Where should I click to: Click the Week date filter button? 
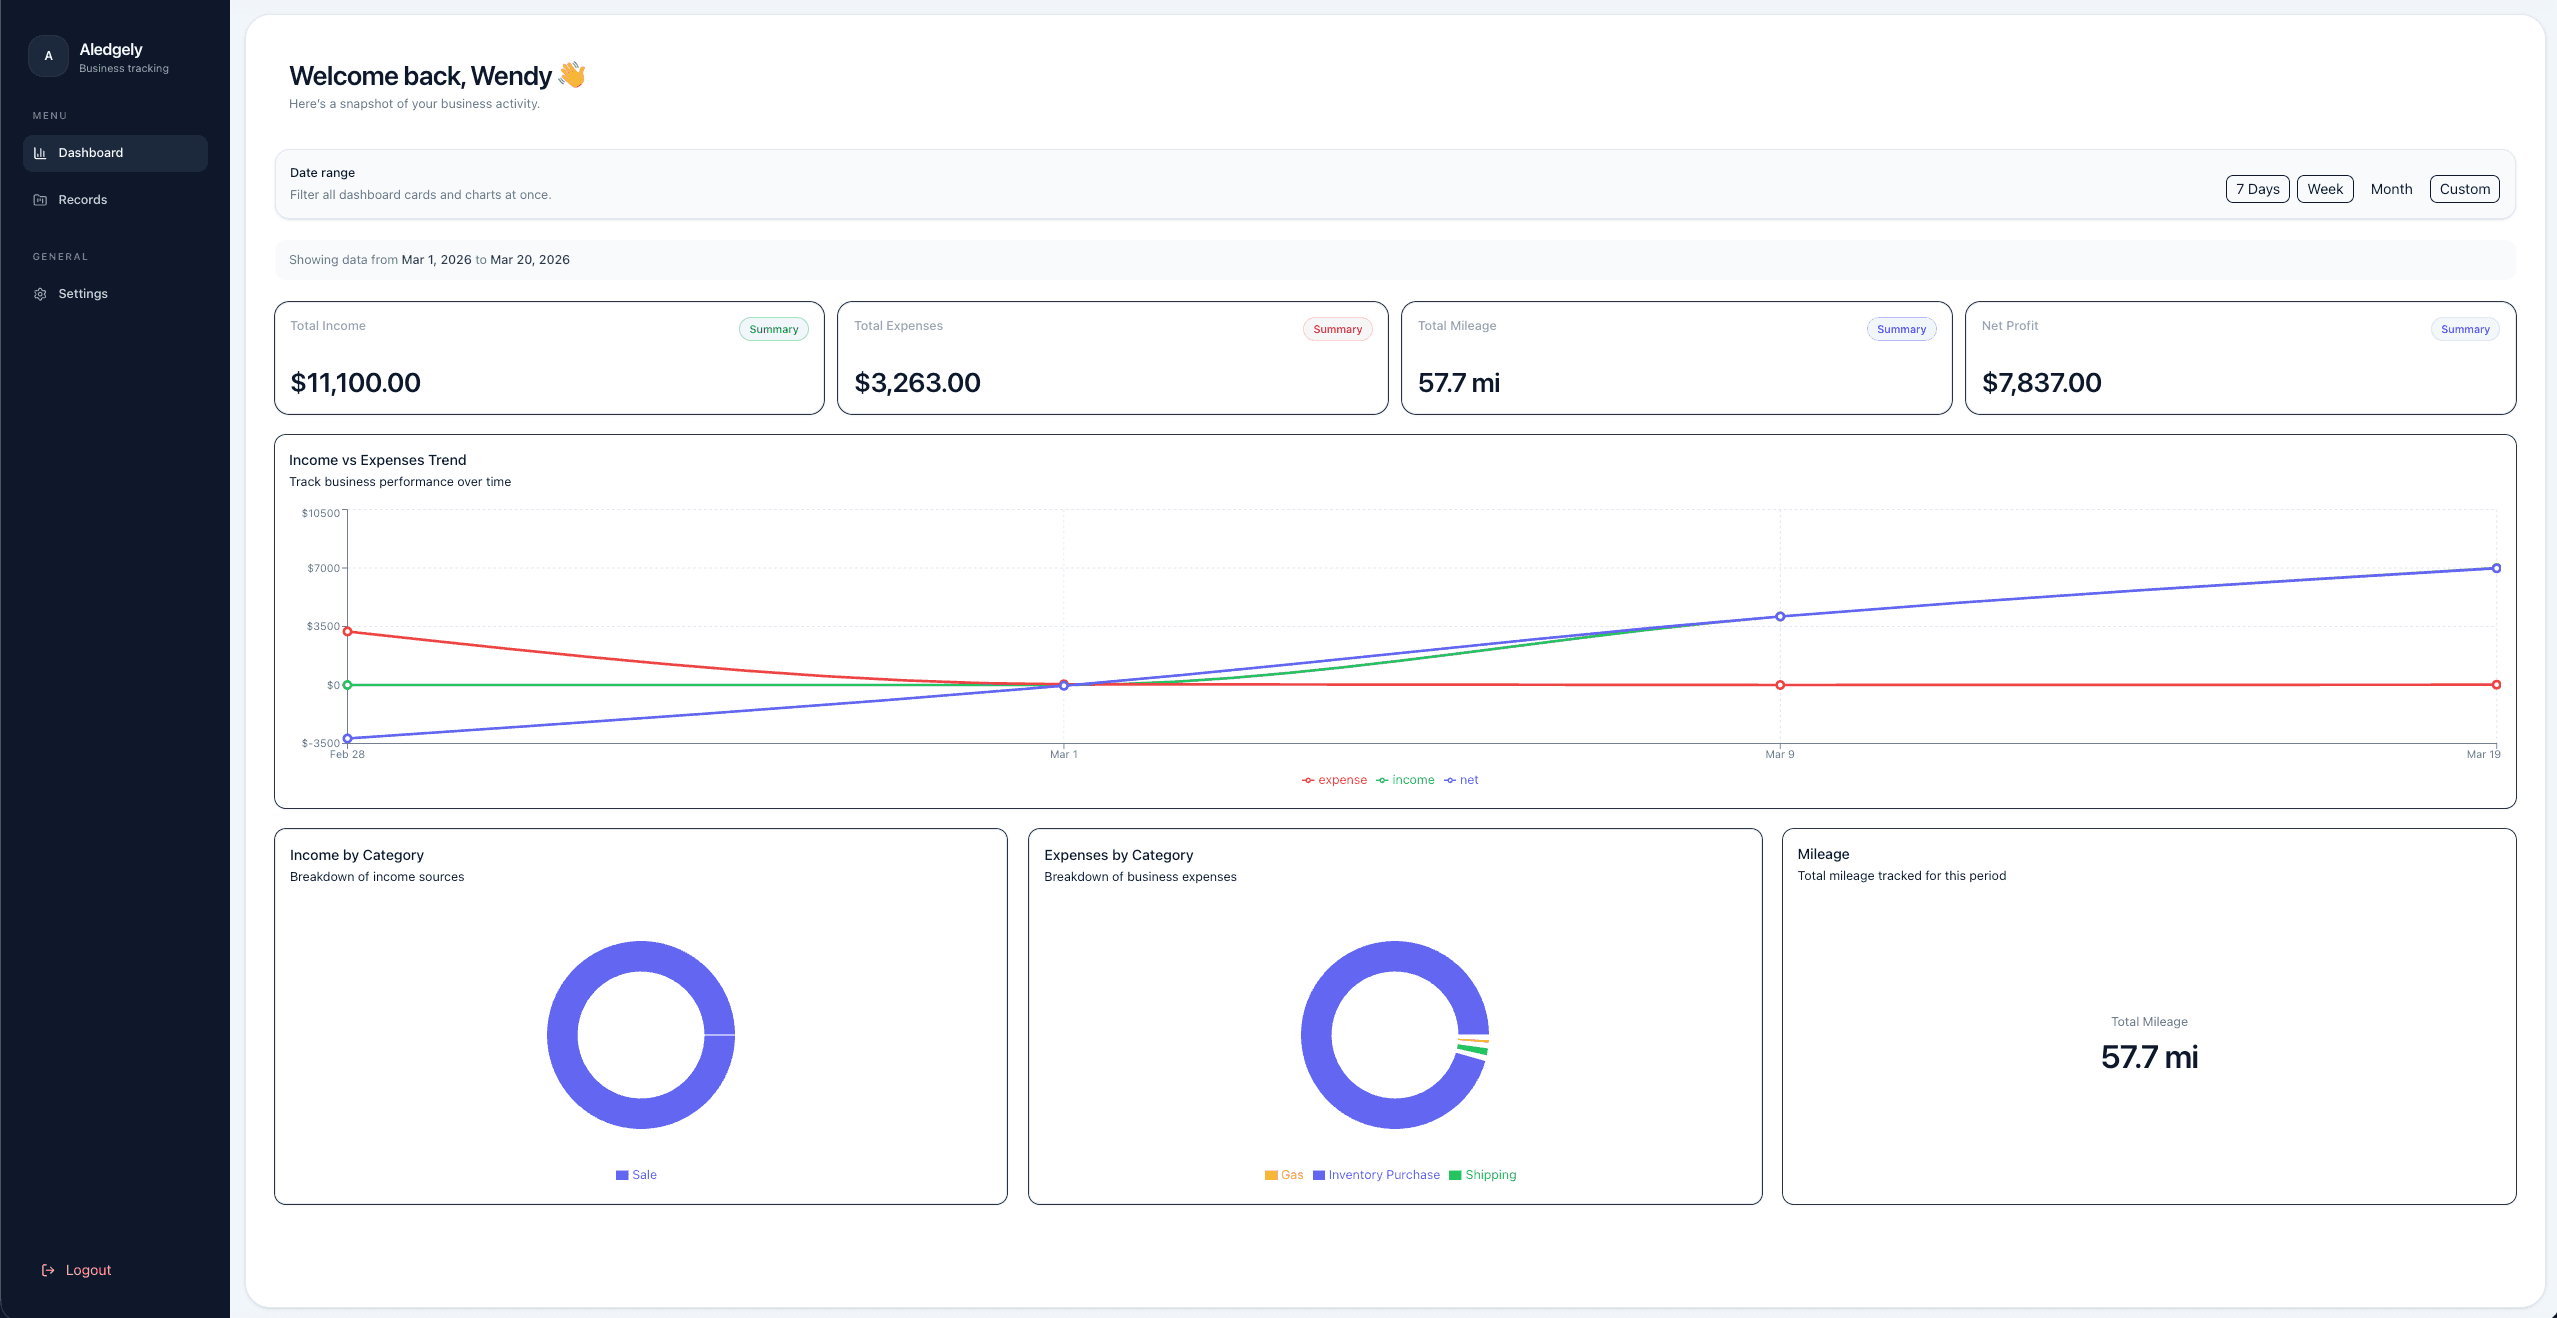pos(2325,189)
